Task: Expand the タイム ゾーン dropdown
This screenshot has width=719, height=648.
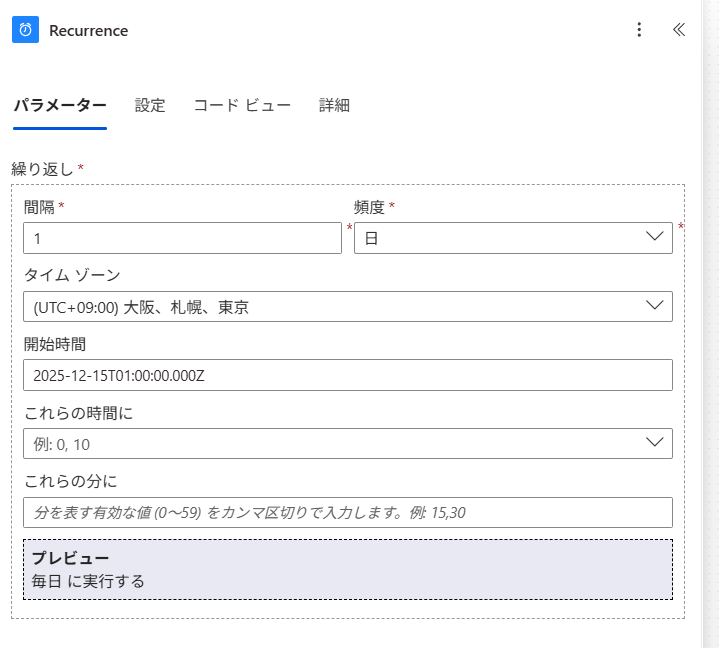Action: (348, 306)
